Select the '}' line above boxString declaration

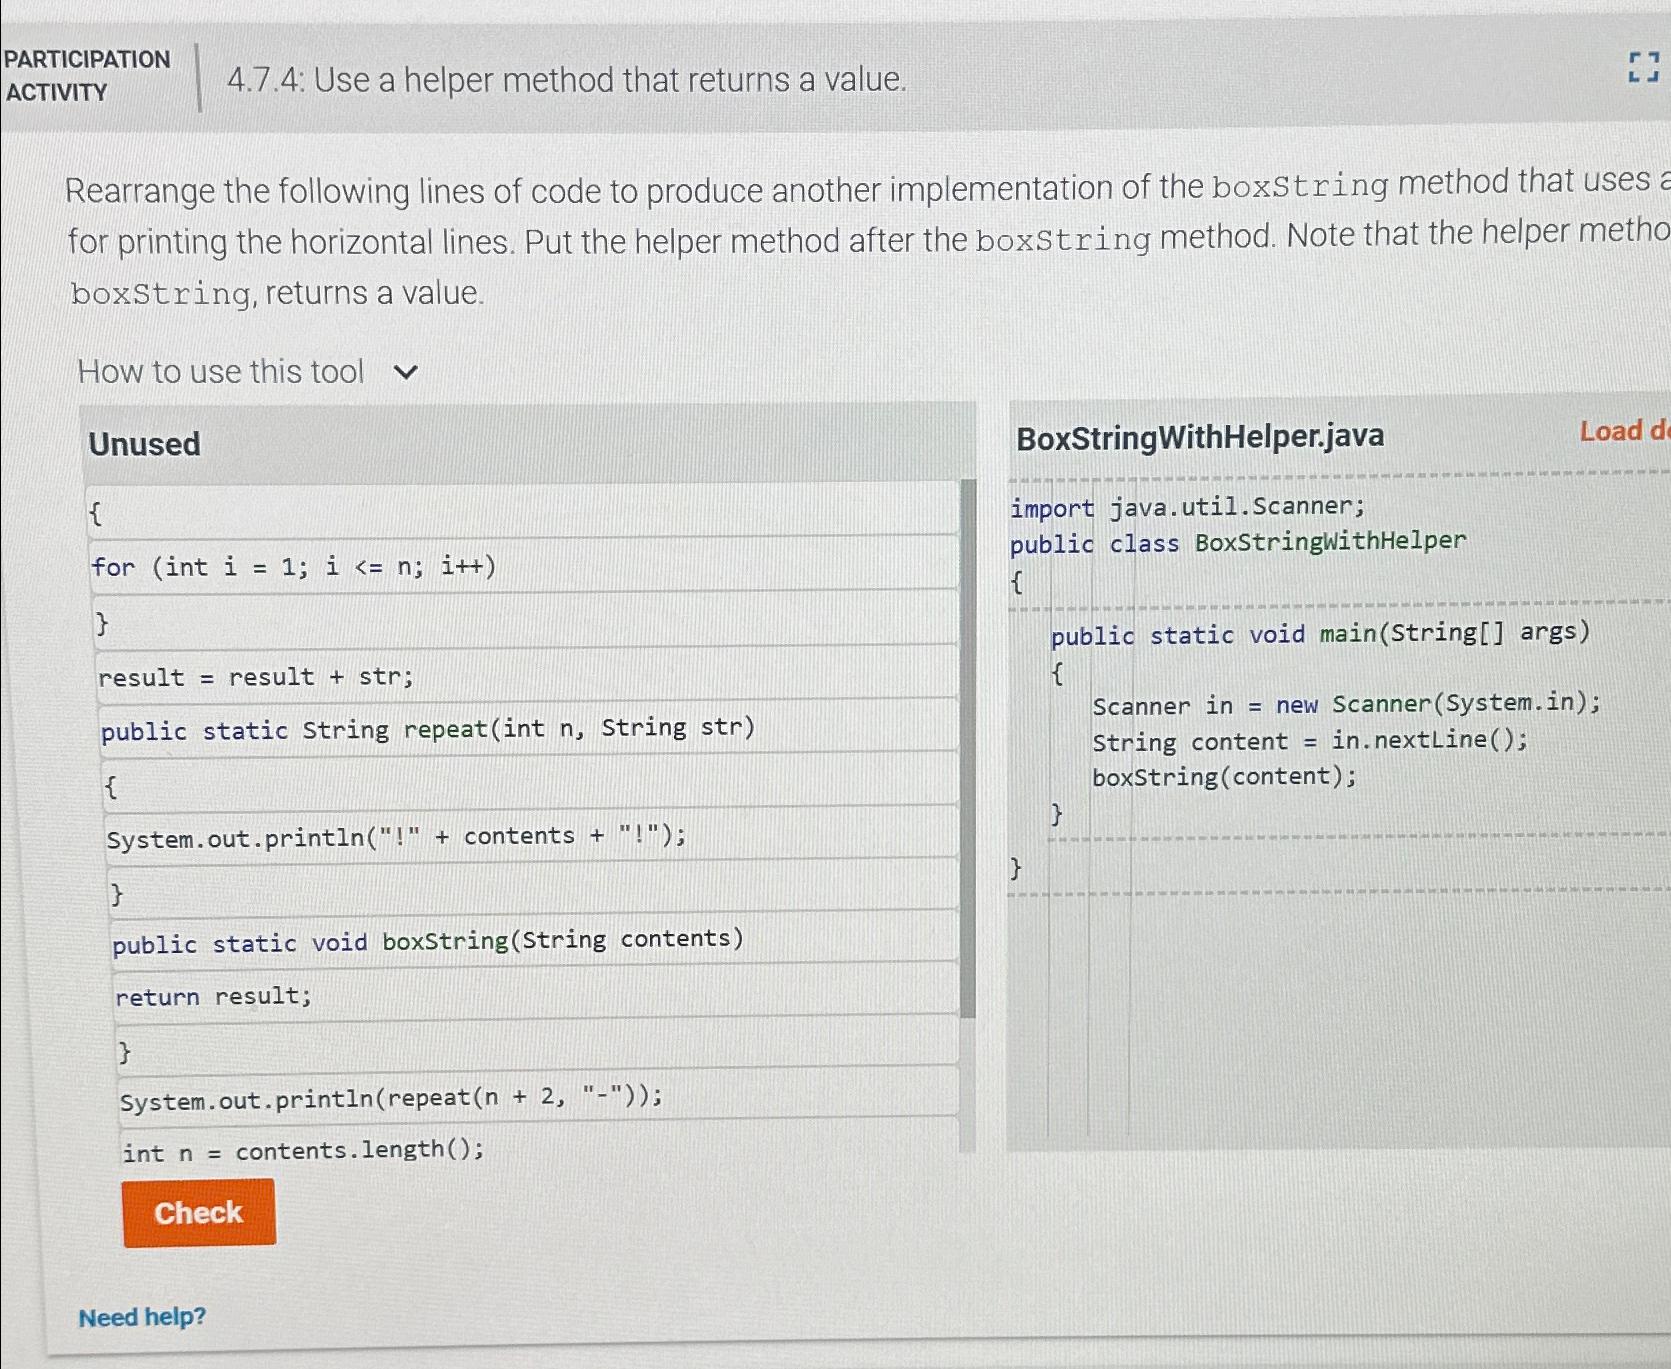(x=533, y=888)
